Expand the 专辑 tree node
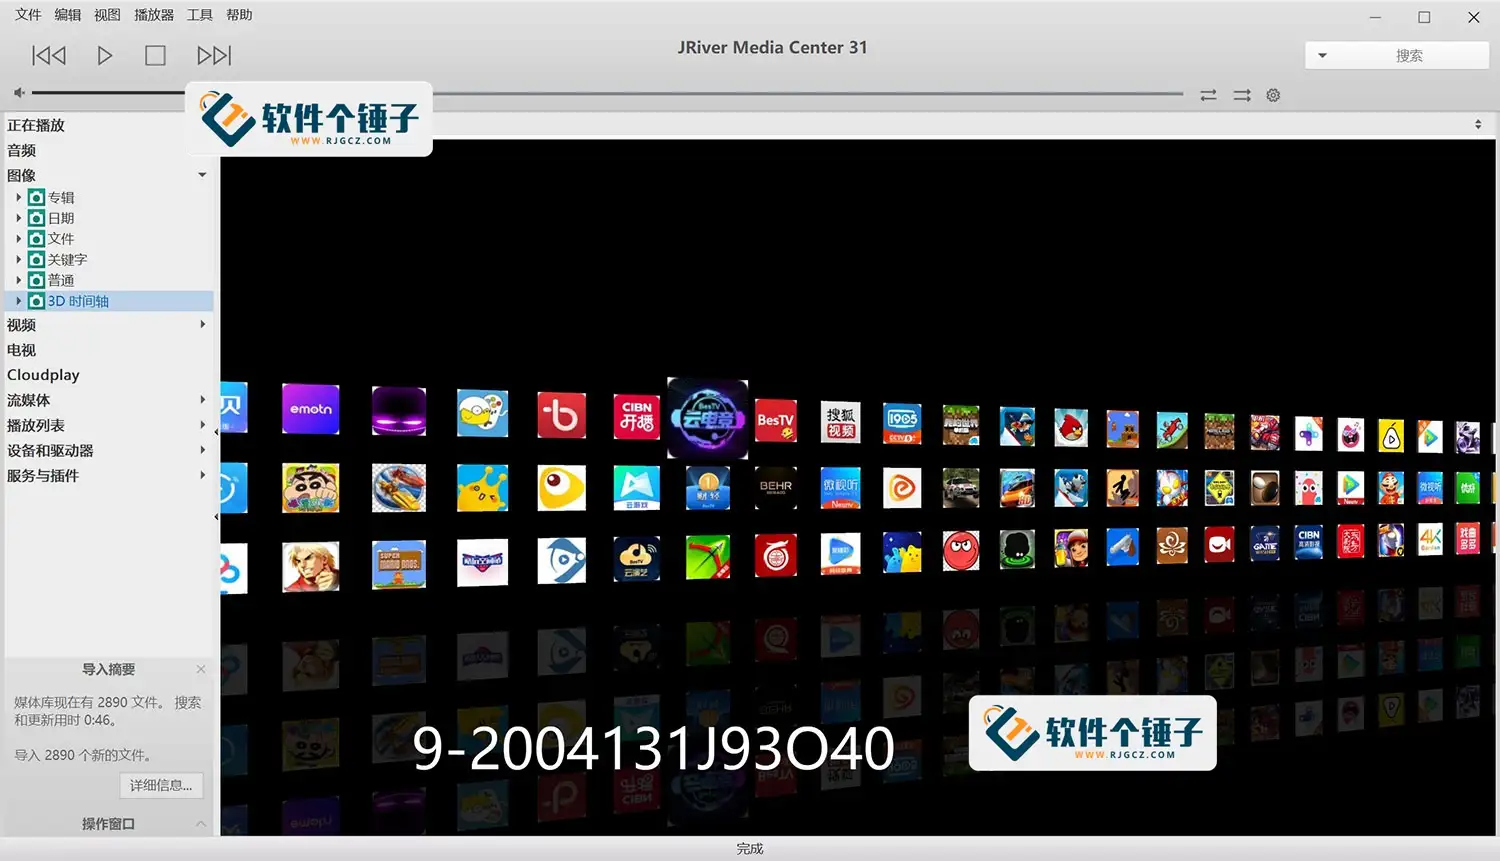Image resolution: width=1500 pixels, height=861 pixels. [x=18, y=197]
